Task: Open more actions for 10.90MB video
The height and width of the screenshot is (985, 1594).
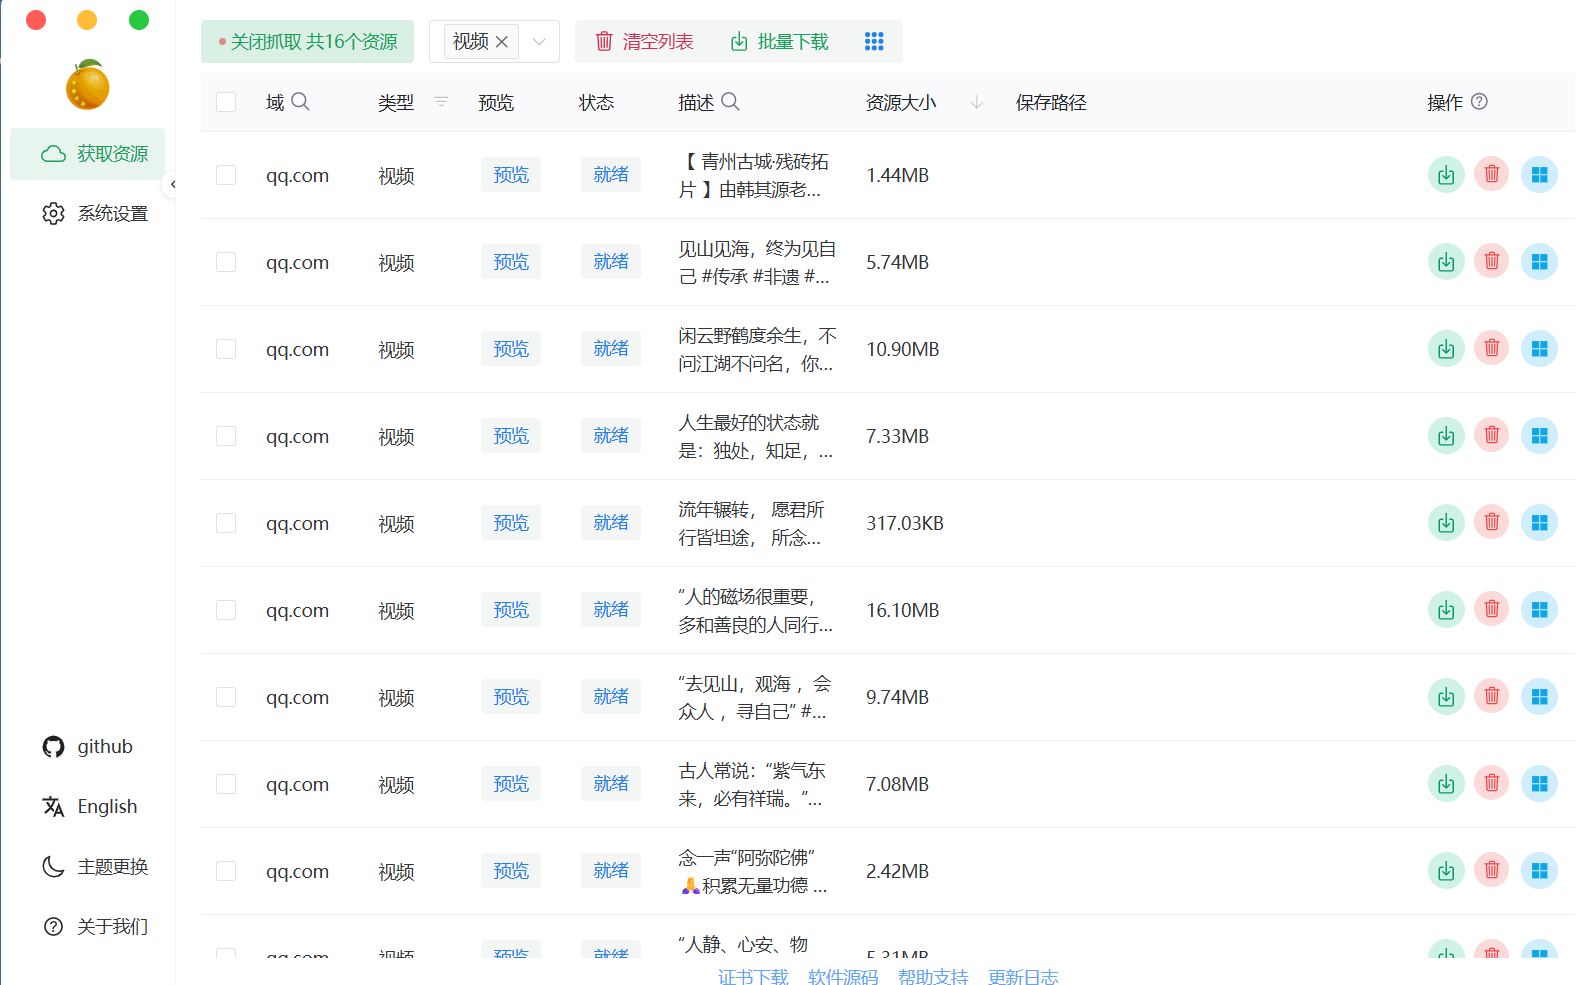Action: (x=1539, y=349)
